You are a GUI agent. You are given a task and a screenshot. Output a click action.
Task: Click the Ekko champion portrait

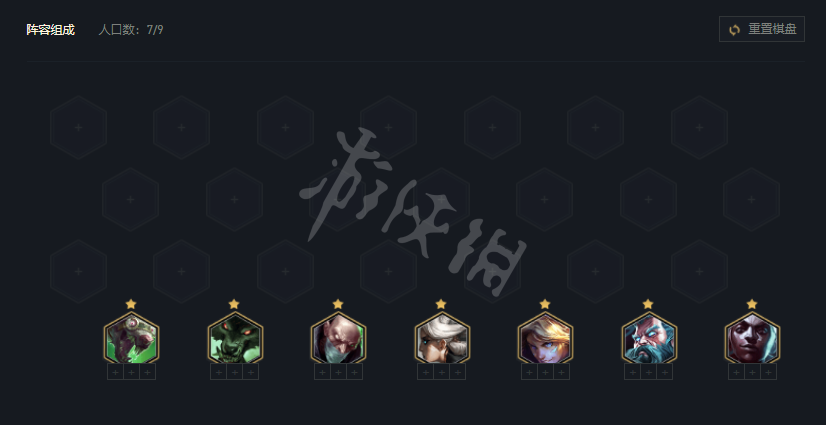tap(752, 338)
